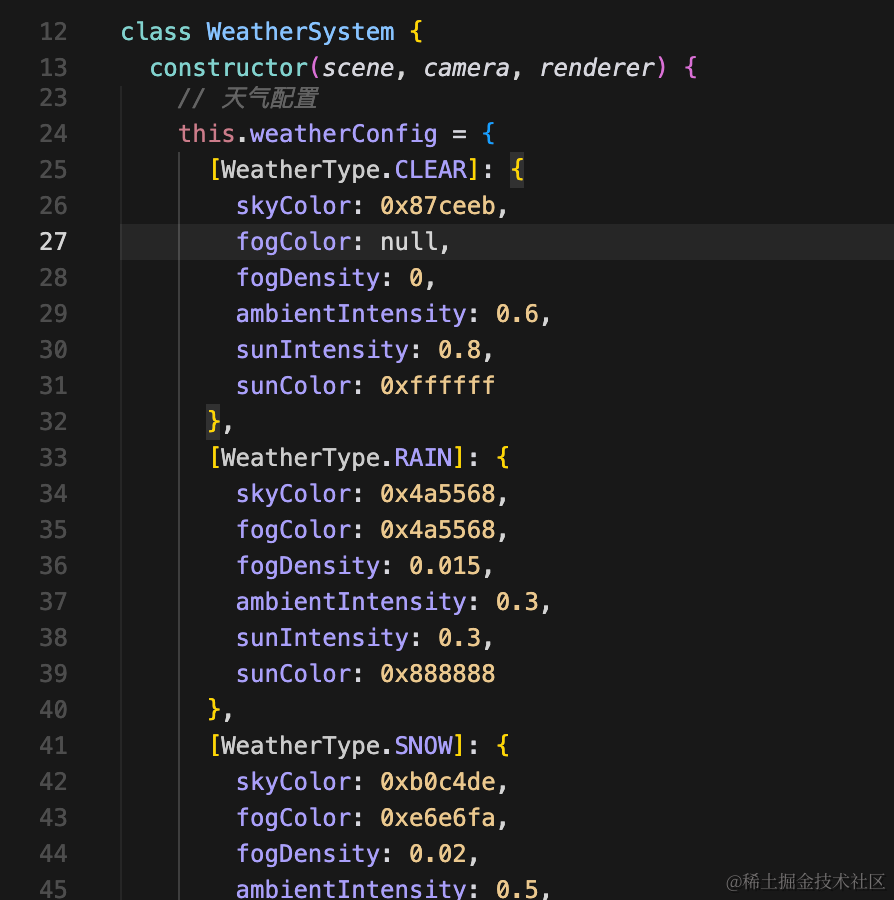
Task: Click the sunIntensity value 0.8
Action: tap(460, 350)
